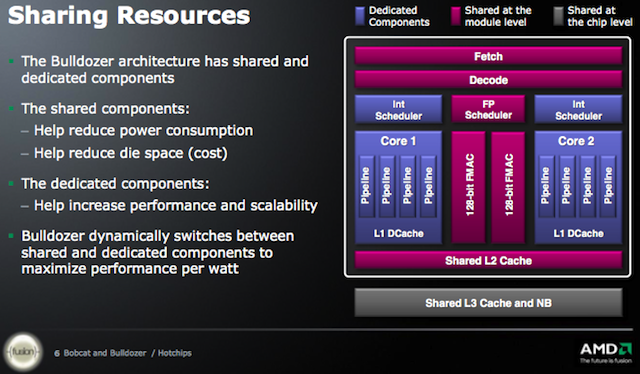Click the Shared L3 Cache and NB bar
The image size is (640, 374).
tap(488, 303)
